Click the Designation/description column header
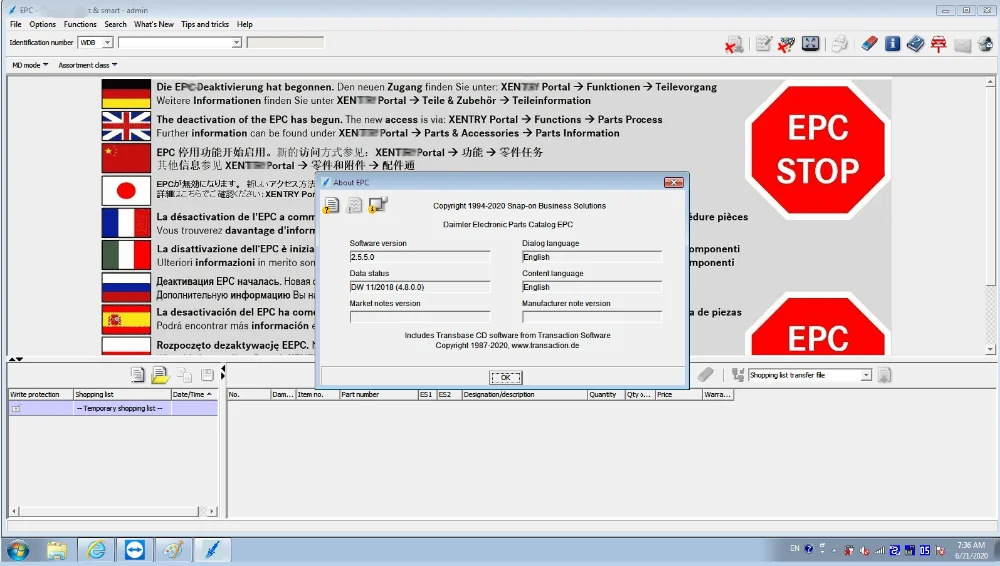Image resolution: width=1000 pixels, height=566 pixels. tap(524, 394)
